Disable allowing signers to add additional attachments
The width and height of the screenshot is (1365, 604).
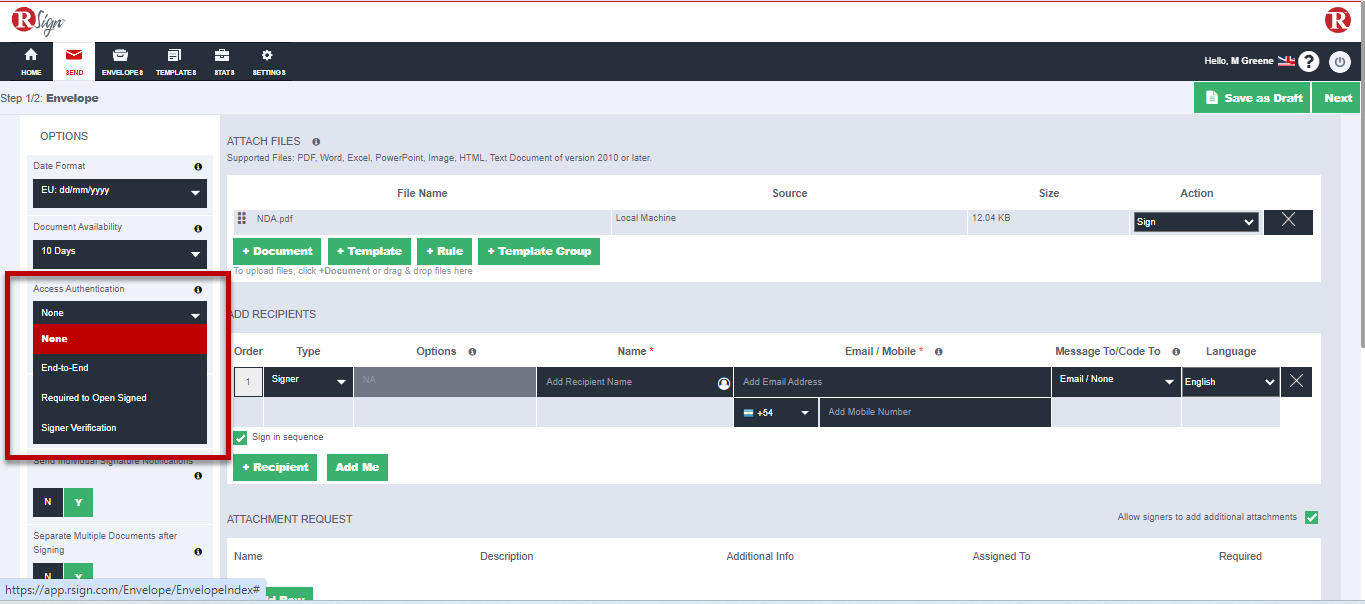[1311, 517]
